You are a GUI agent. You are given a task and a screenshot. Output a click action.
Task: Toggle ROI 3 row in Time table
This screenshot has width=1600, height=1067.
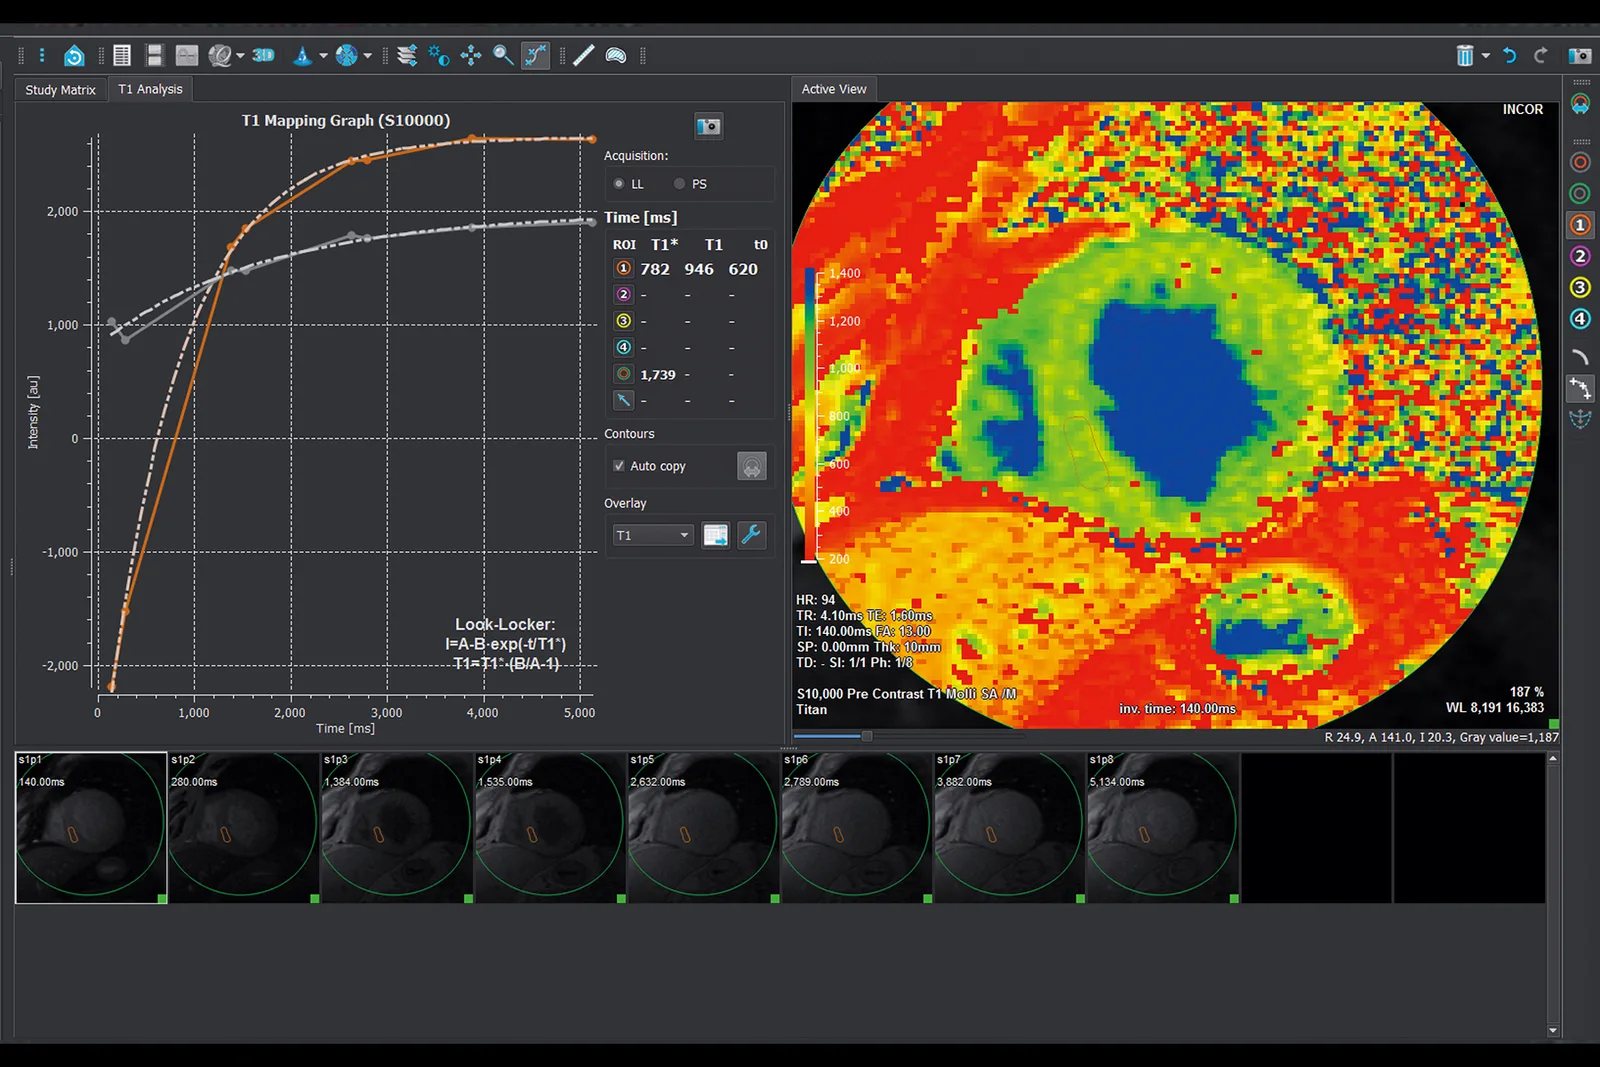point(623,321)
